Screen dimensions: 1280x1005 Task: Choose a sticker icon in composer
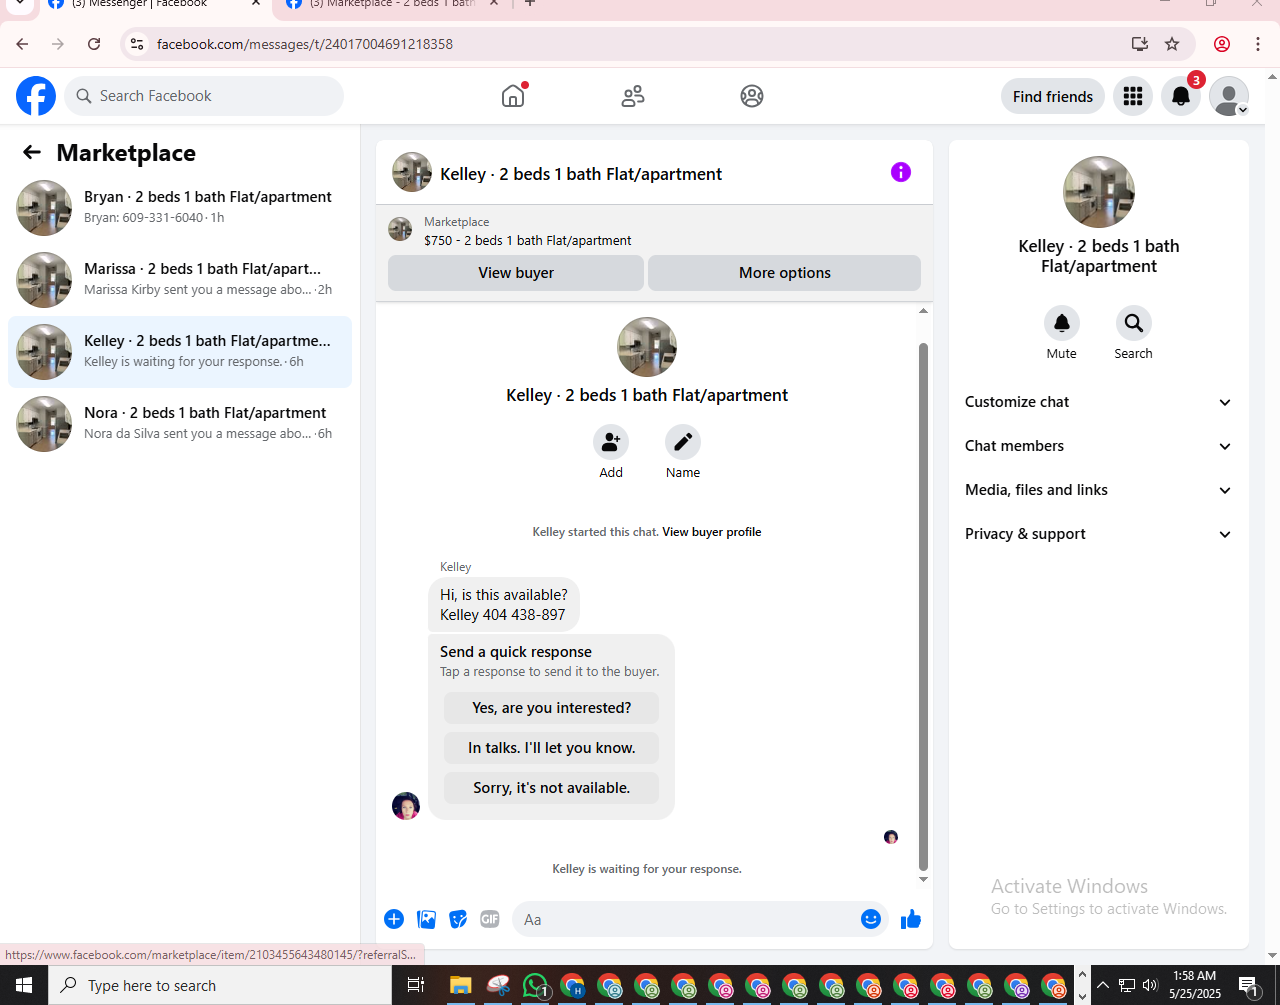pos(458,919)
